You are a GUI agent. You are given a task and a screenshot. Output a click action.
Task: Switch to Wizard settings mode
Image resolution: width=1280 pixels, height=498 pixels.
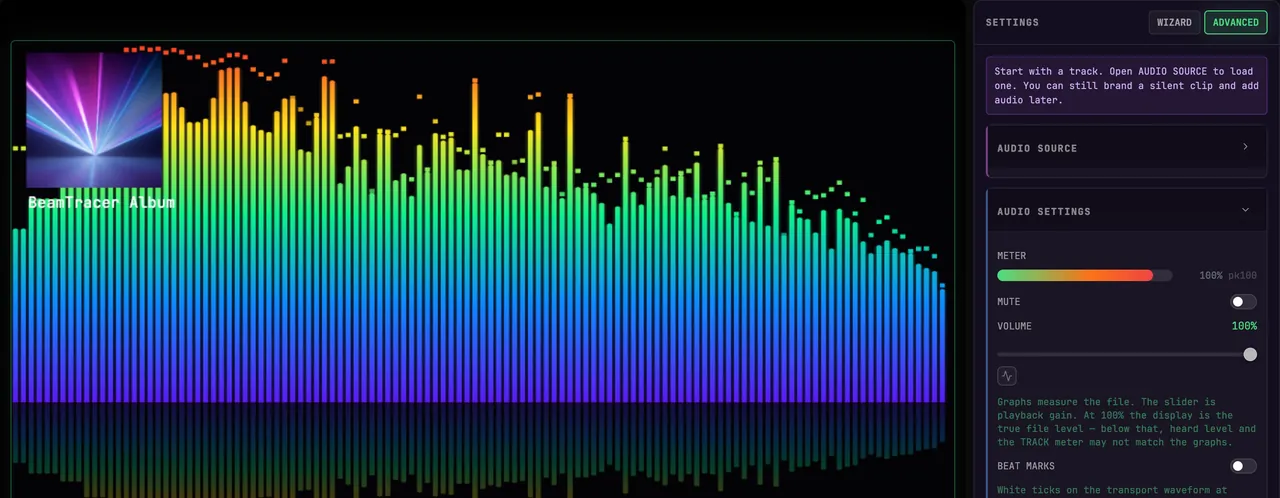coord(1174,22)
